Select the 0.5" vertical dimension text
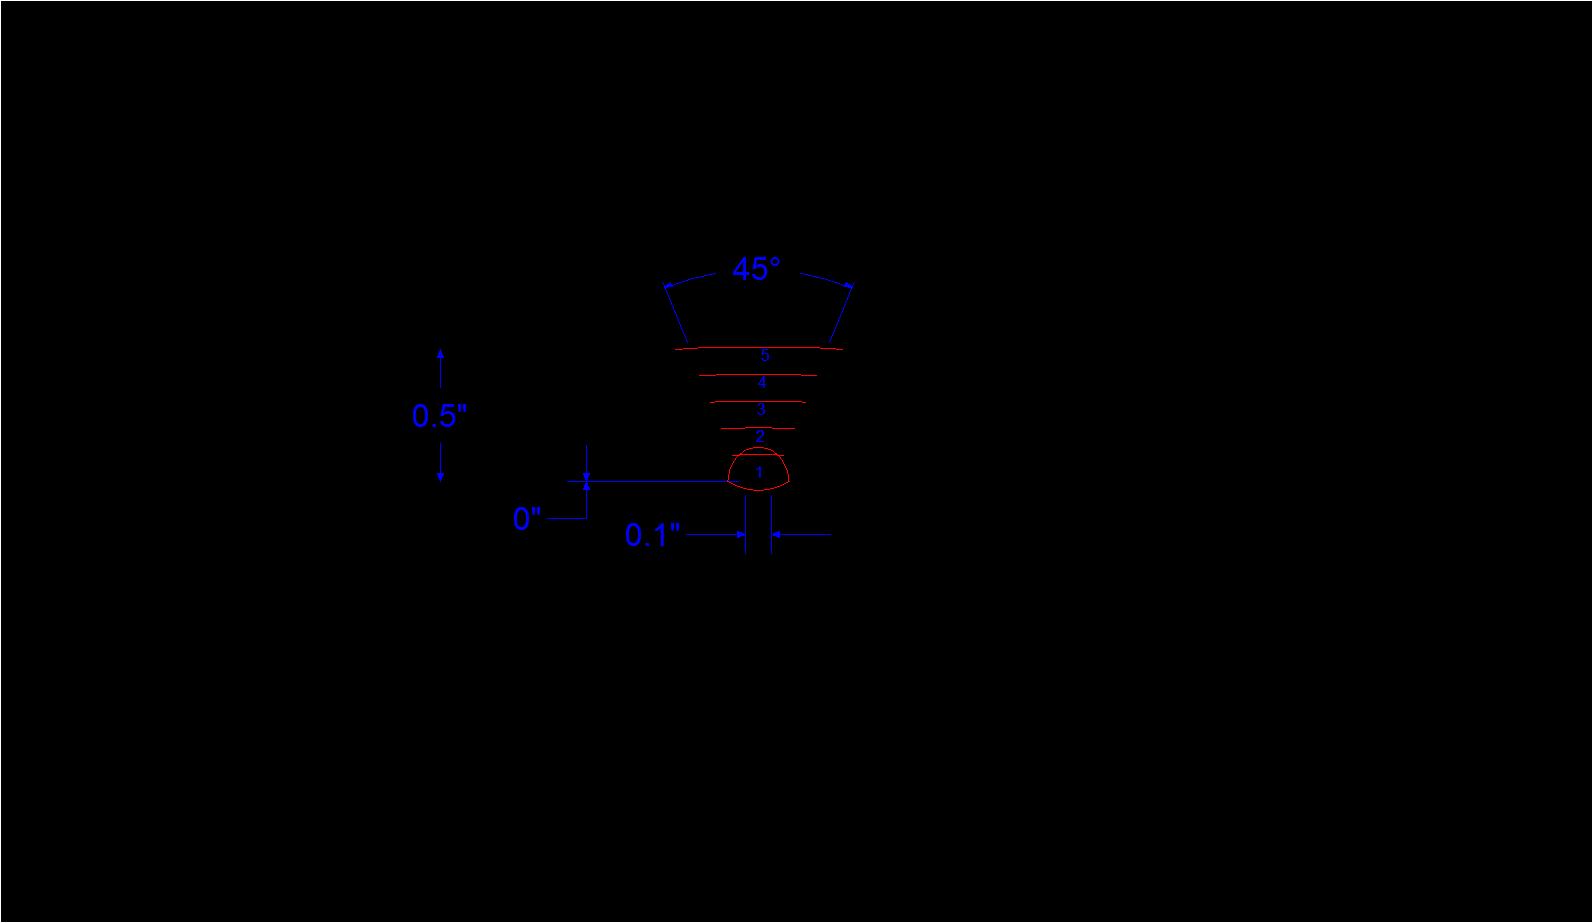 [x=440, y=416]
